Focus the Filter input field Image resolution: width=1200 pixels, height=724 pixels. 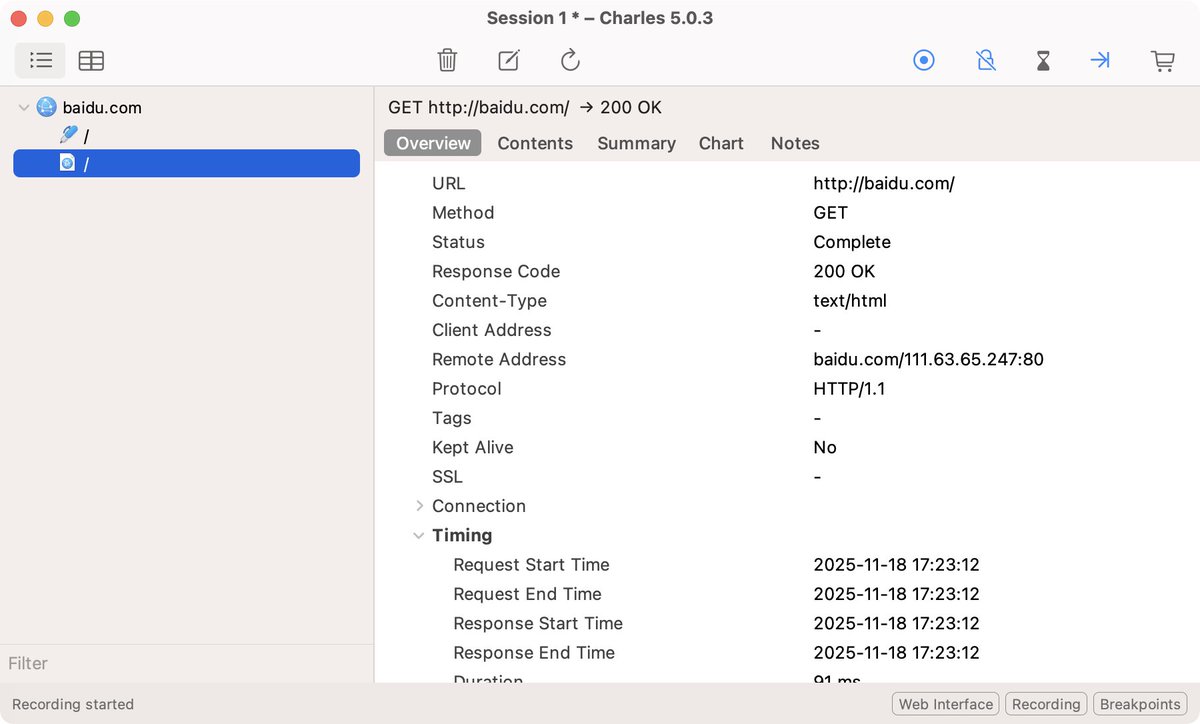click(186, 663)
